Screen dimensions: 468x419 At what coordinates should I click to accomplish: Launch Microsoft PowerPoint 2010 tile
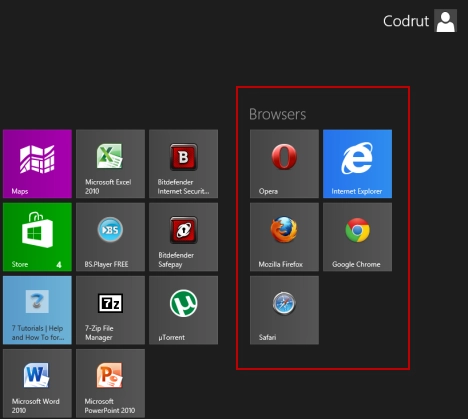110,383
